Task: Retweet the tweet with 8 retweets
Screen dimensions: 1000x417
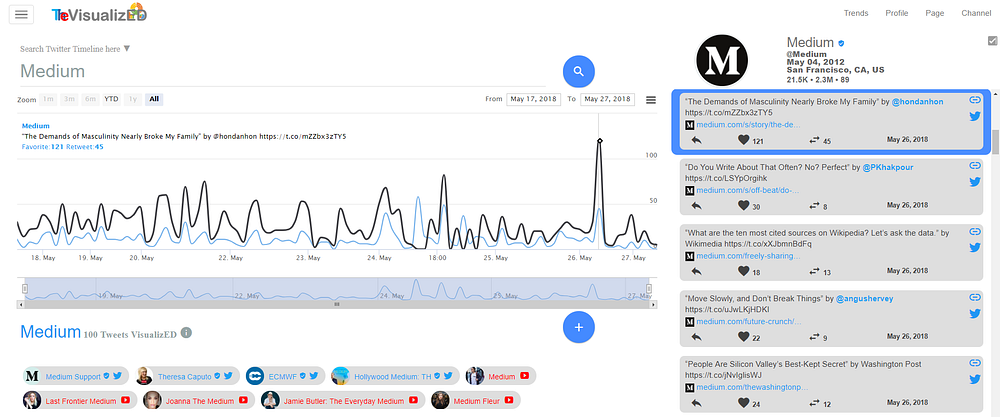Action: [x=814, y=205]
